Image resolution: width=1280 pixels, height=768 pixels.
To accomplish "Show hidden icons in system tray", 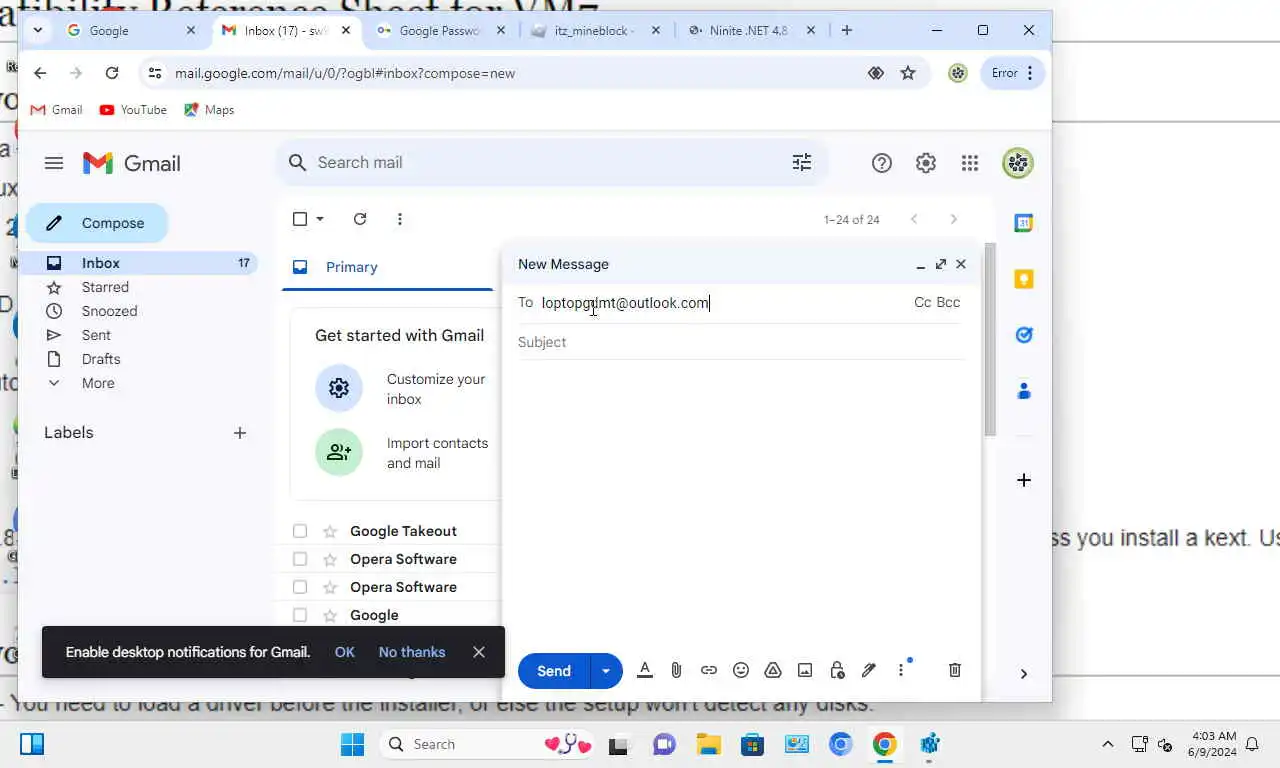I will (x=1108, y=744).
